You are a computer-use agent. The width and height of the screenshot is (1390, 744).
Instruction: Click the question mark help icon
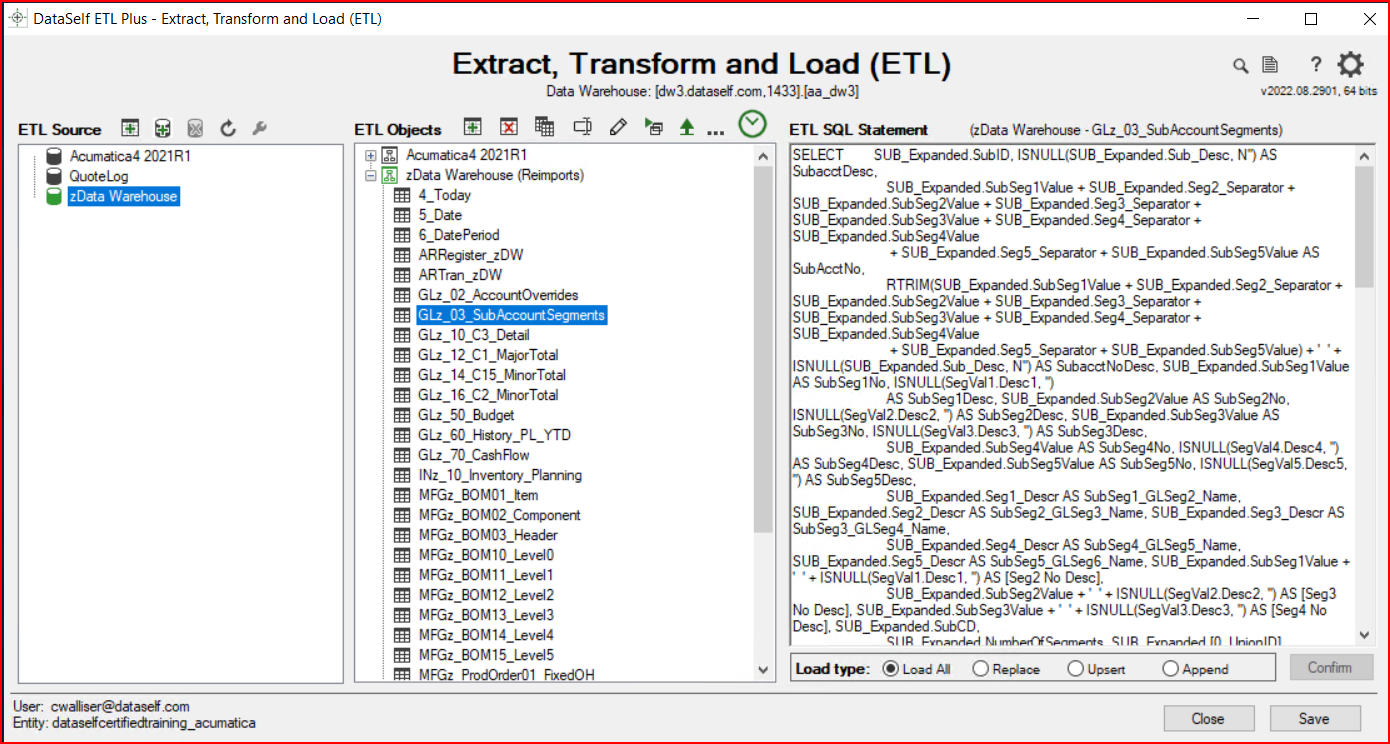click(x=1316, y=65)
